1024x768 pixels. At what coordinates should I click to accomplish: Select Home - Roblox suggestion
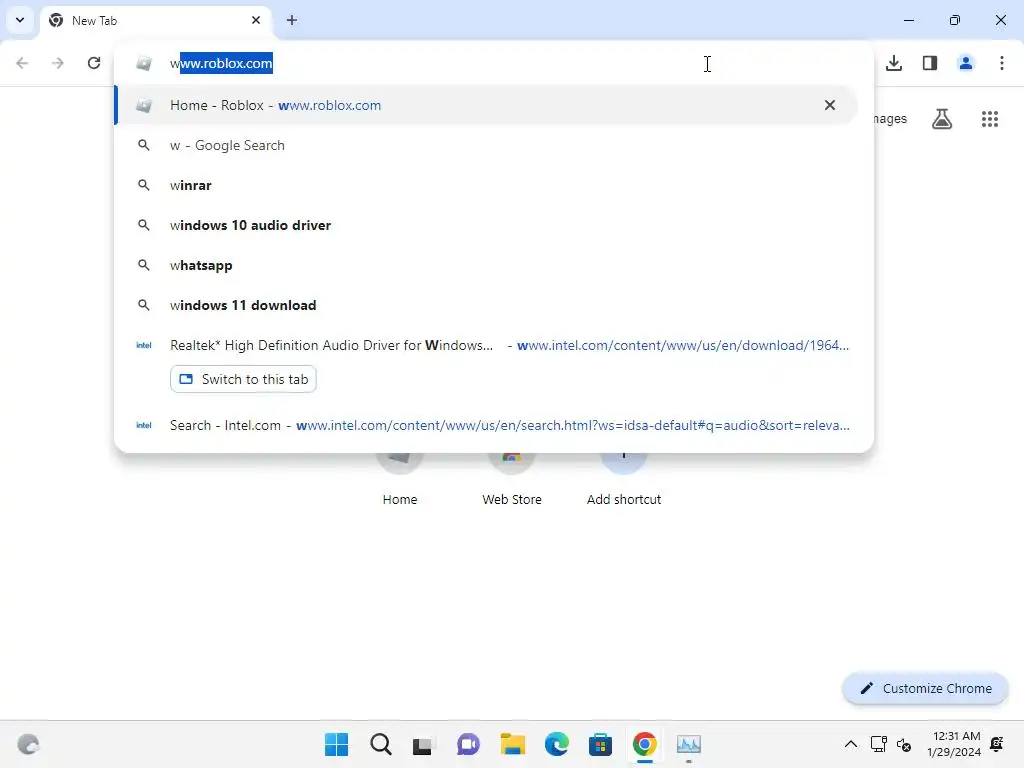[x=486, y=105]
